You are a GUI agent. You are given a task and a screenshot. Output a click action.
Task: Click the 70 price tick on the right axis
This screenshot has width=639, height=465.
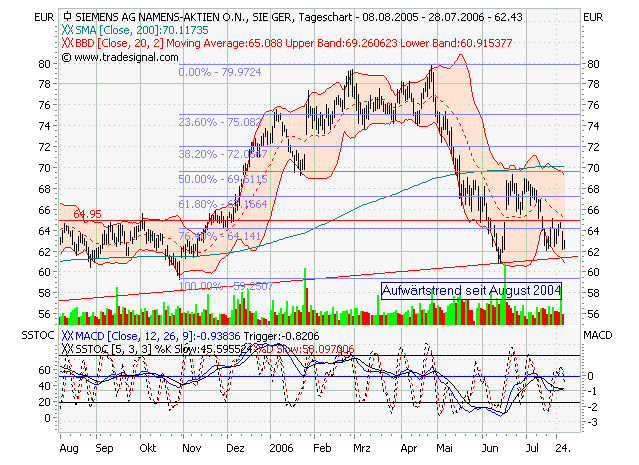coord(593,168)
